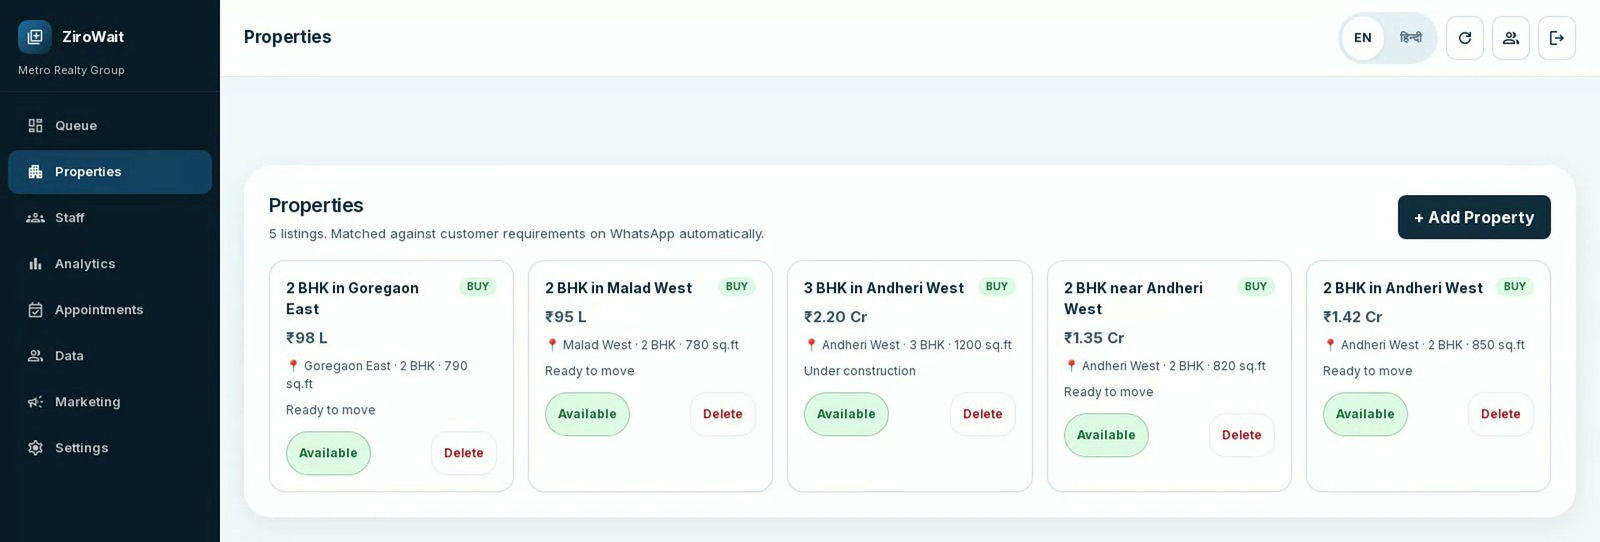This screenshot has height=542, width=1600.
Task: Click BUY tag on 2 BHK near Andheri card
Action: (x=1256, y=286)
